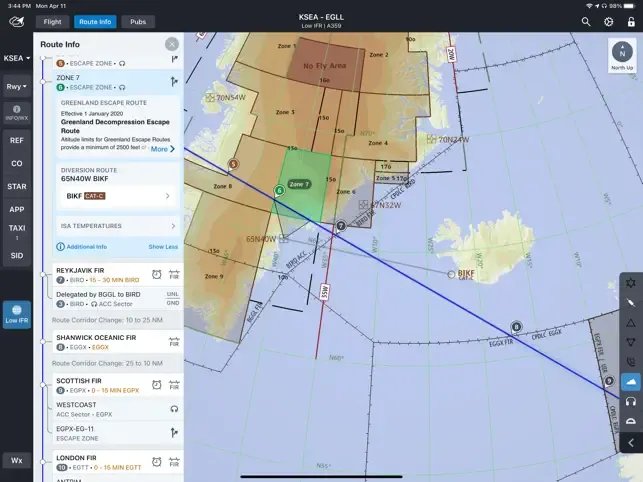This screenshot has height=482, width=643.
Task: Switch to the Pubs tab
Action: pos(138,22)
